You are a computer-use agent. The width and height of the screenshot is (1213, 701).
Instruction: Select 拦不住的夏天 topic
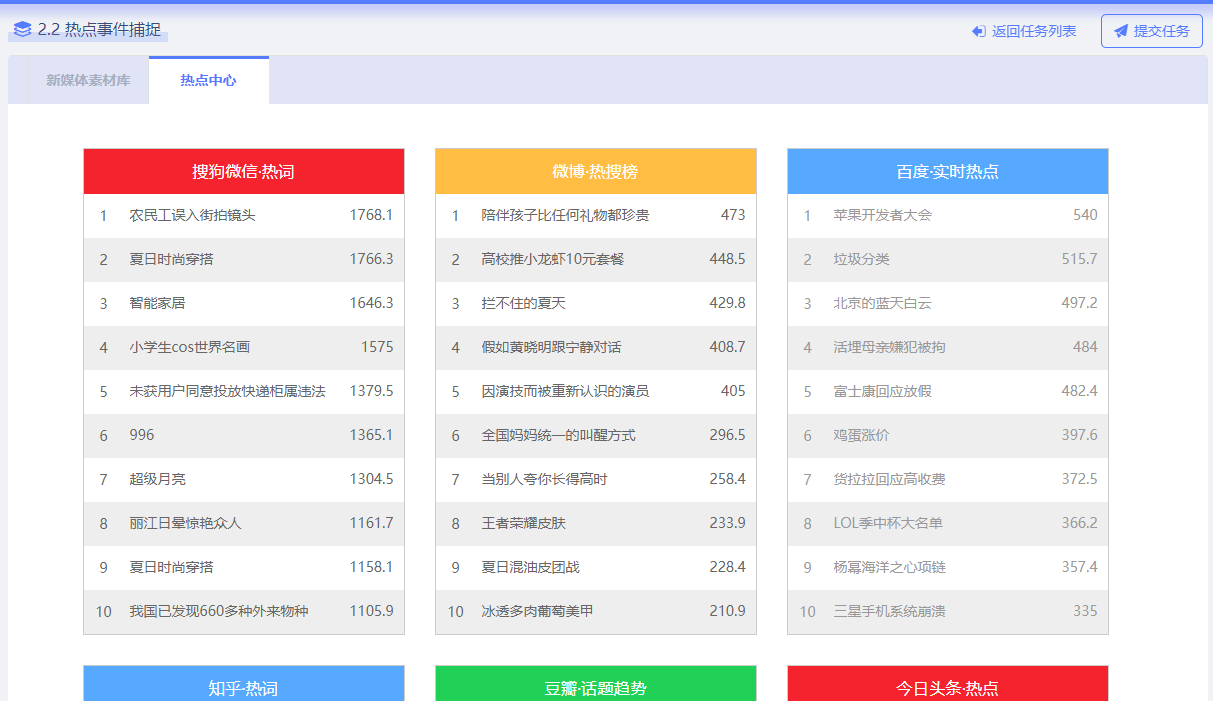[523, 303]
